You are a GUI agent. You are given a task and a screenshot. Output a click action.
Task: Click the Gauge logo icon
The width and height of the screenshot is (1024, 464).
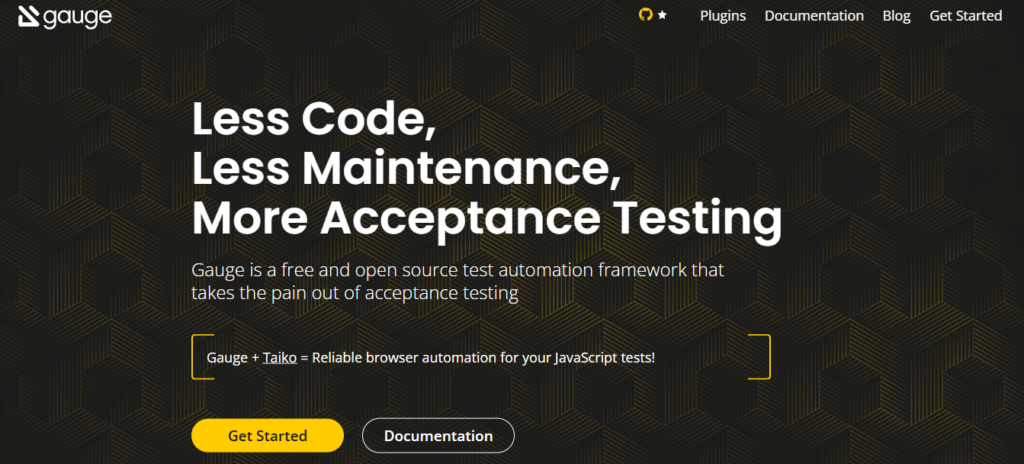coord(26,17)
